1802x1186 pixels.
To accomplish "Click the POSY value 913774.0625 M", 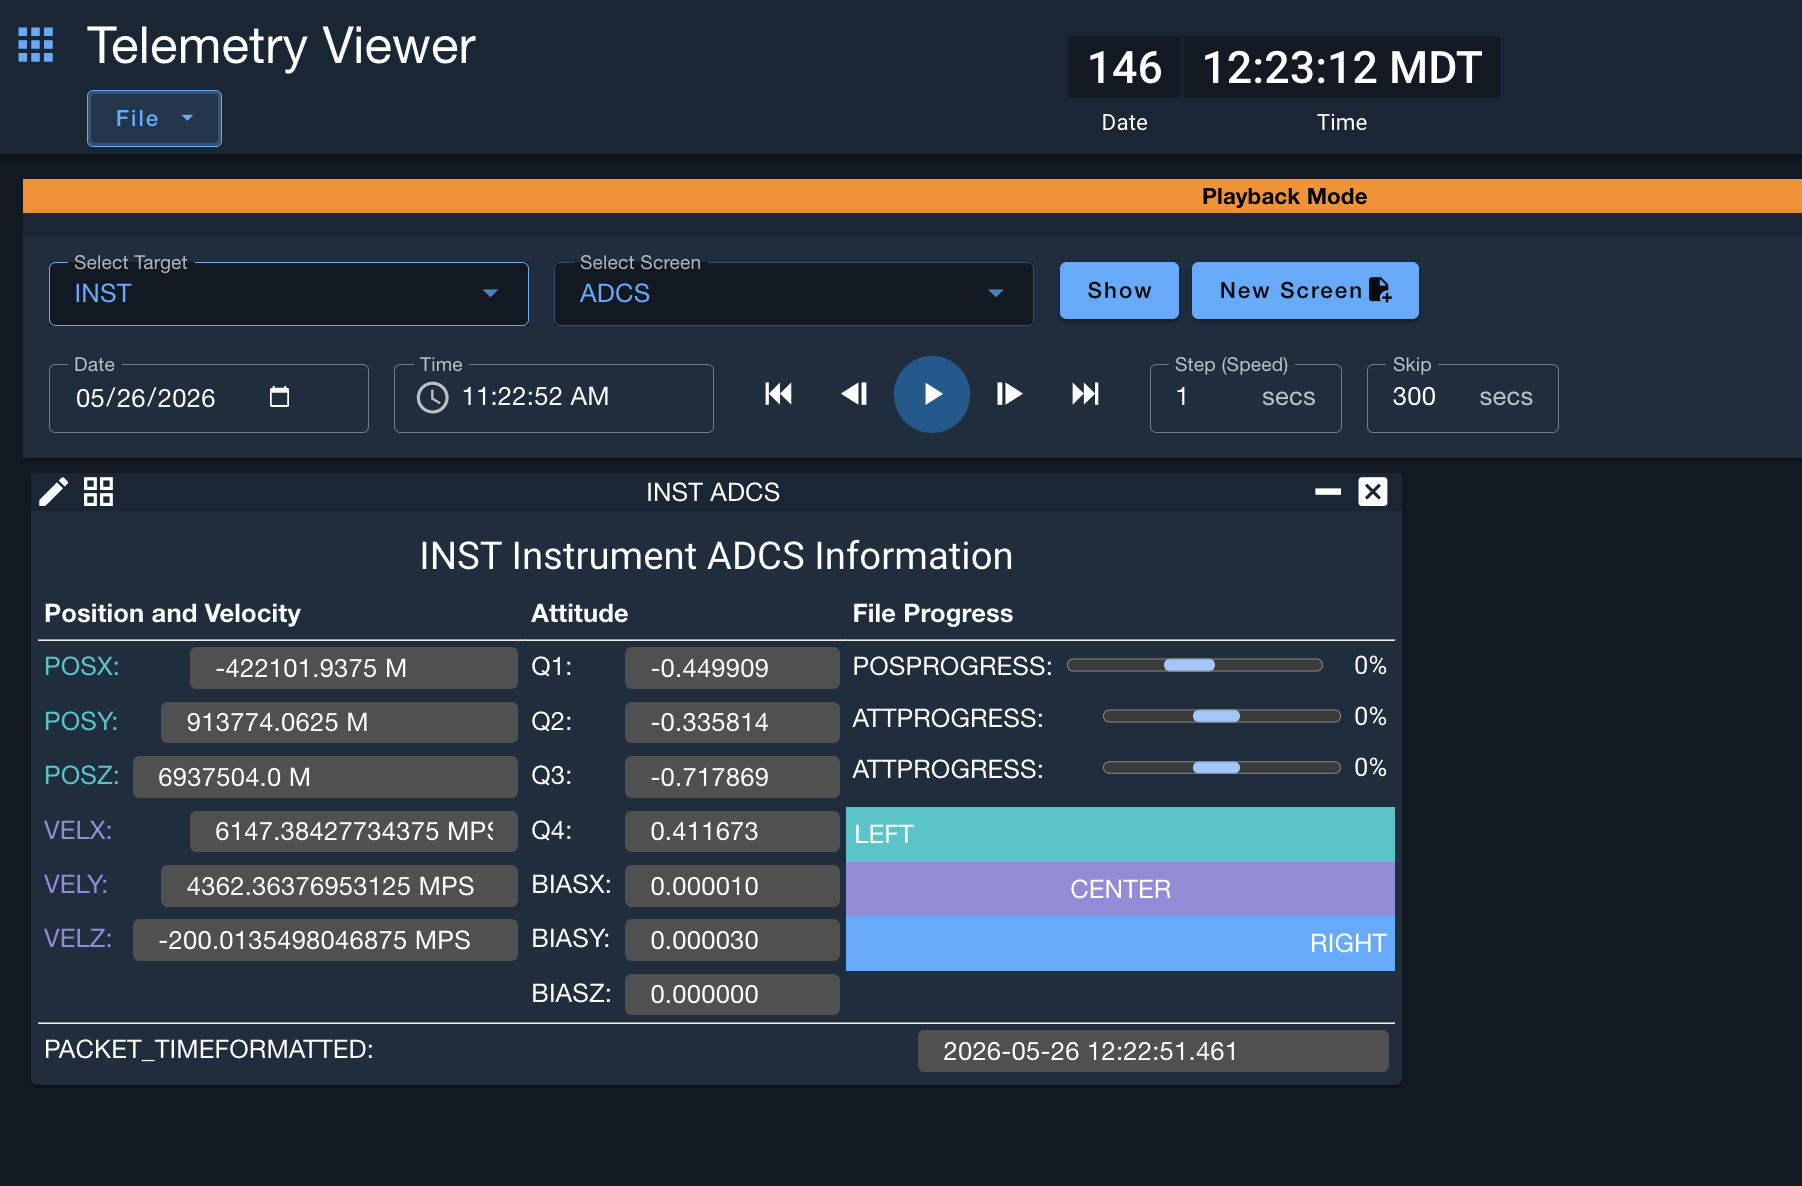I will (340, 722).
